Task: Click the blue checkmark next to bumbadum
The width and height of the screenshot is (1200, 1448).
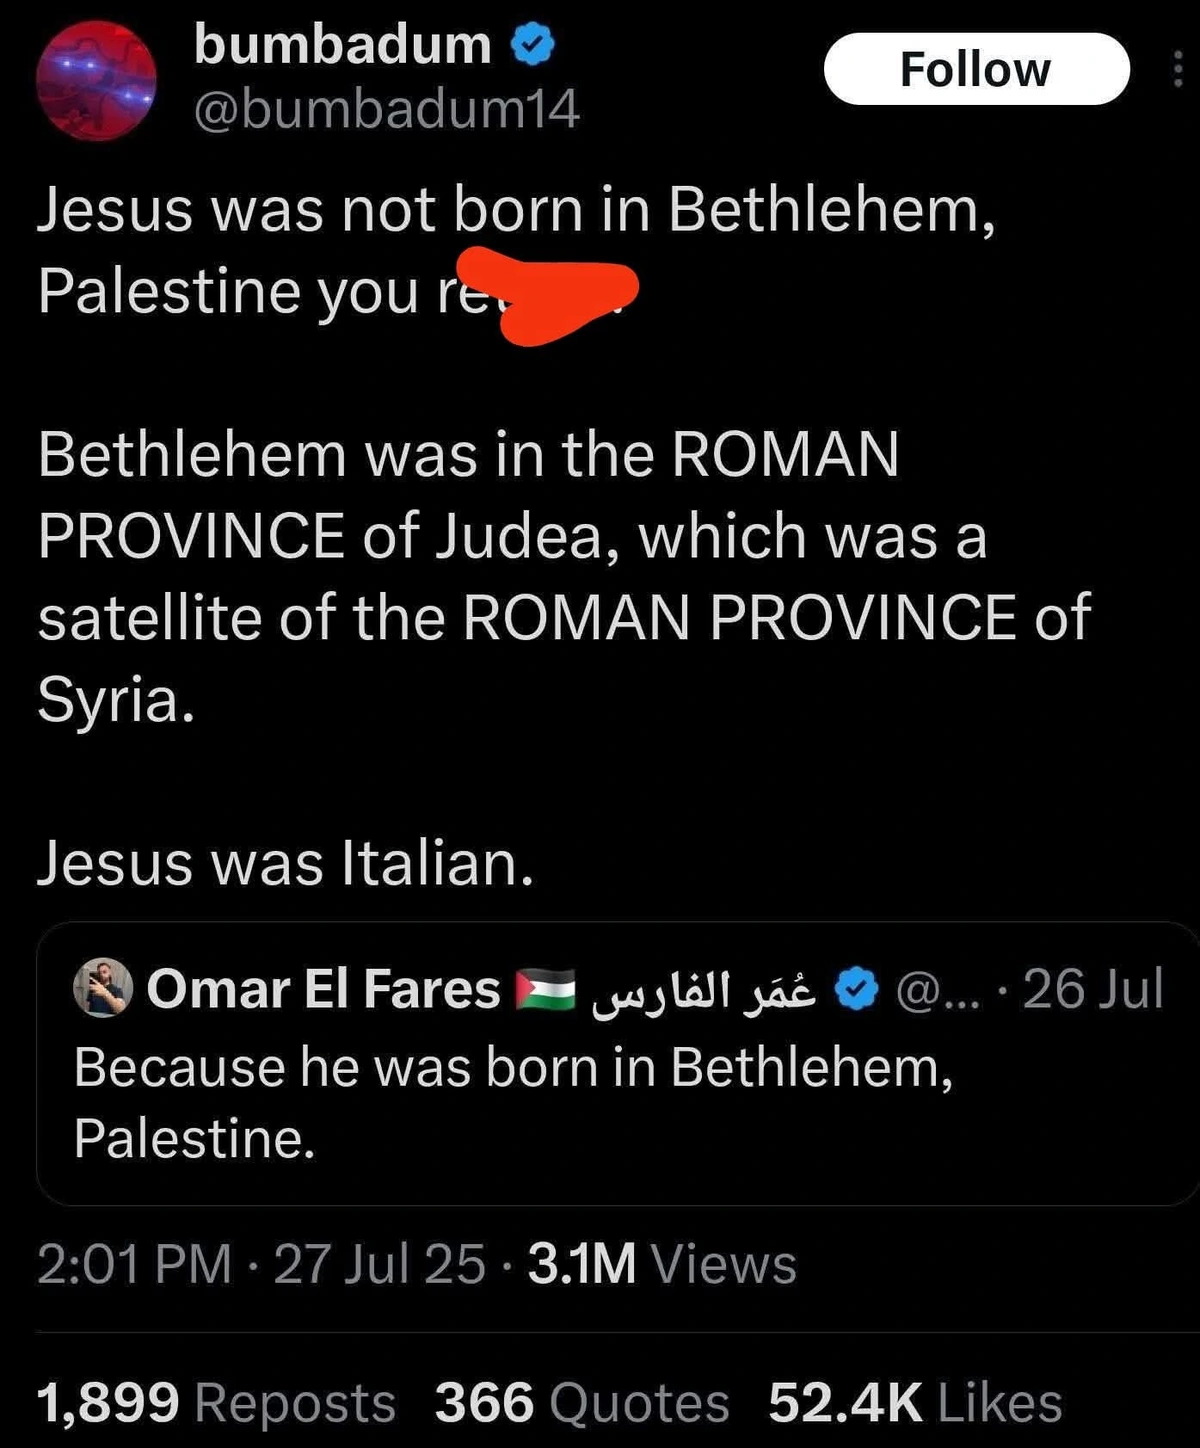Action: point(532,44)
